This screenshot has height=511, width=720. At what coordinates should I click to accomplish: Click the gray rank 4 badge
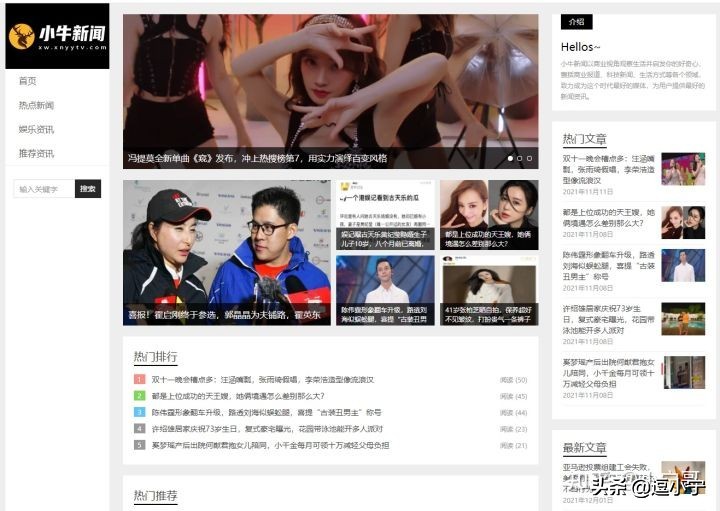coord(140,428)
